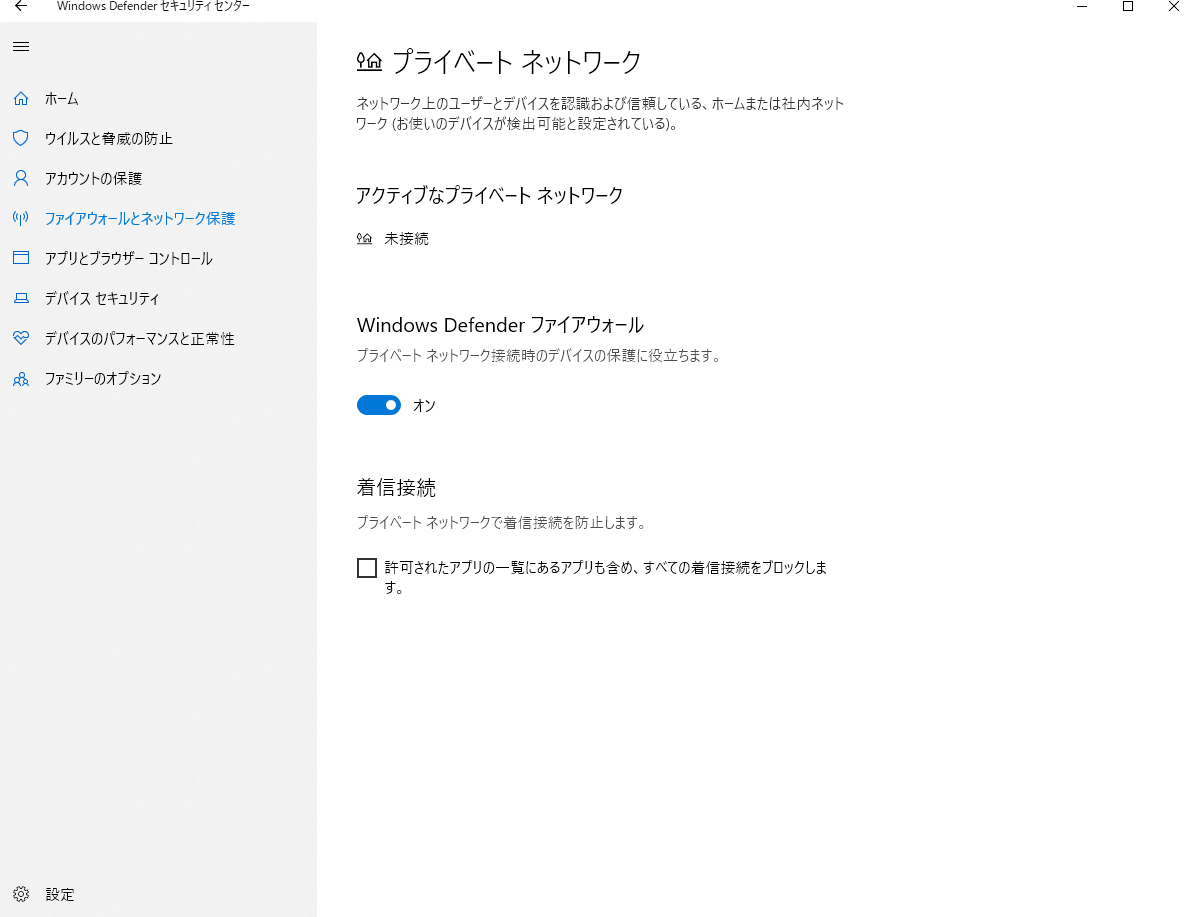This screenshot has width=1186, height=917.
Task: Click the private network house icon in header
Action: click(x=367, y=60)
